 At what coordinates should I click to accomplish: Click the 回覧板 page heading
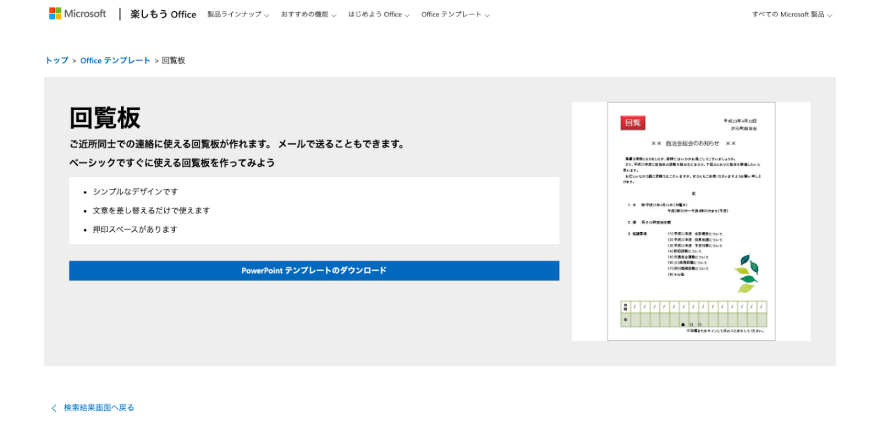coord(104,118)
